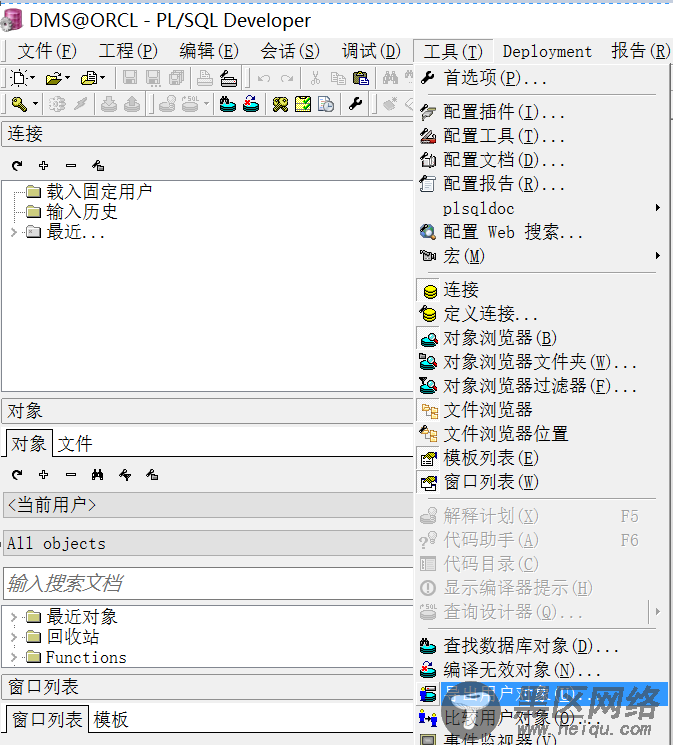This screenshot has width=673, height=746.
Task: Click the Open file folder toolbar icon
Action: coord(54,78)
